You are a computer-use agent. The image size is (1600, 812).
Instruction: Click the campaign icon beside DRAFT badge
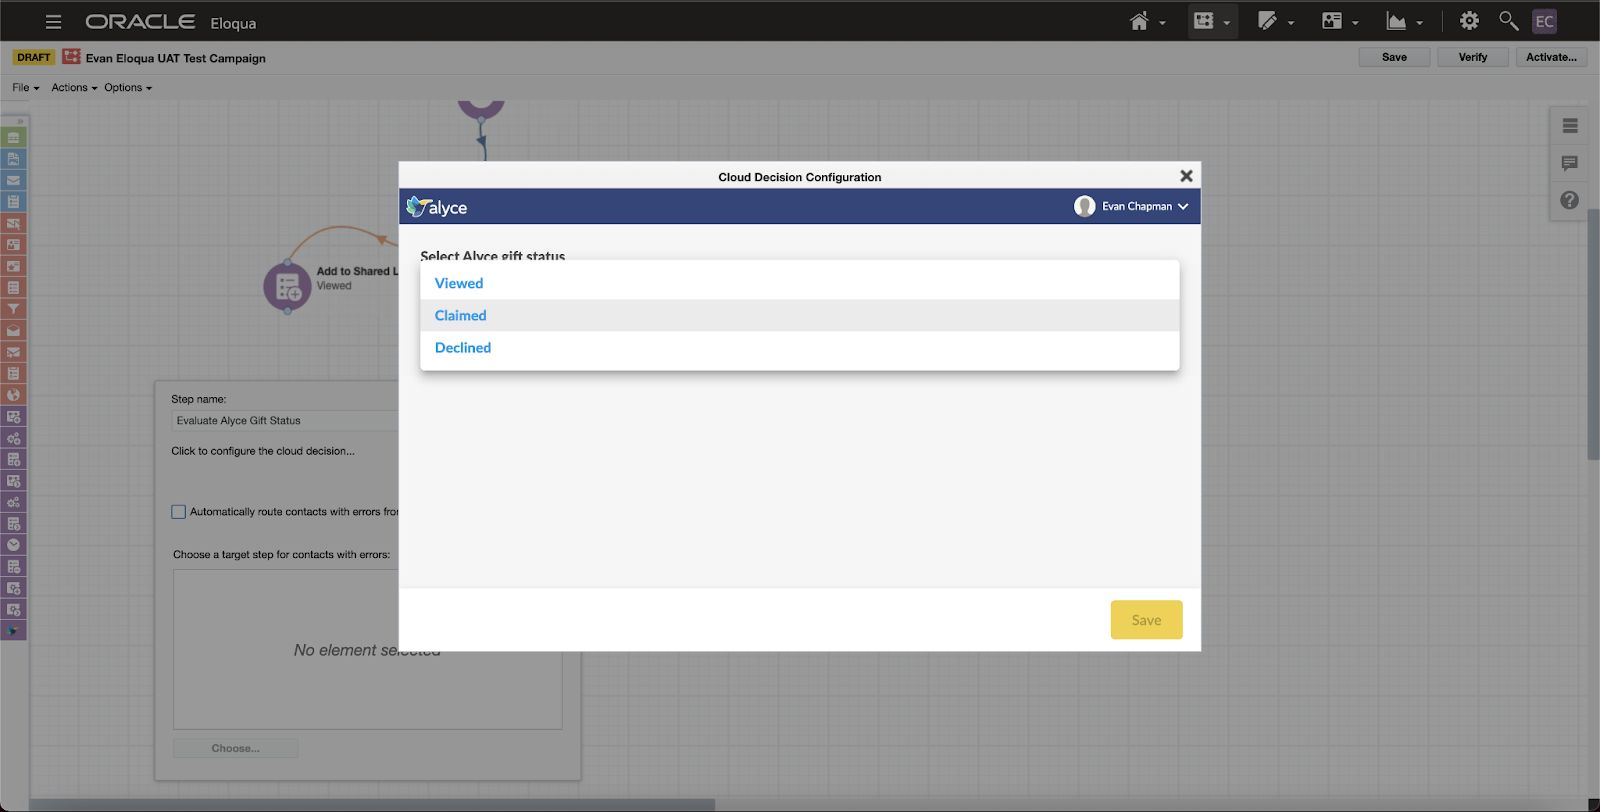pos(71,57)
